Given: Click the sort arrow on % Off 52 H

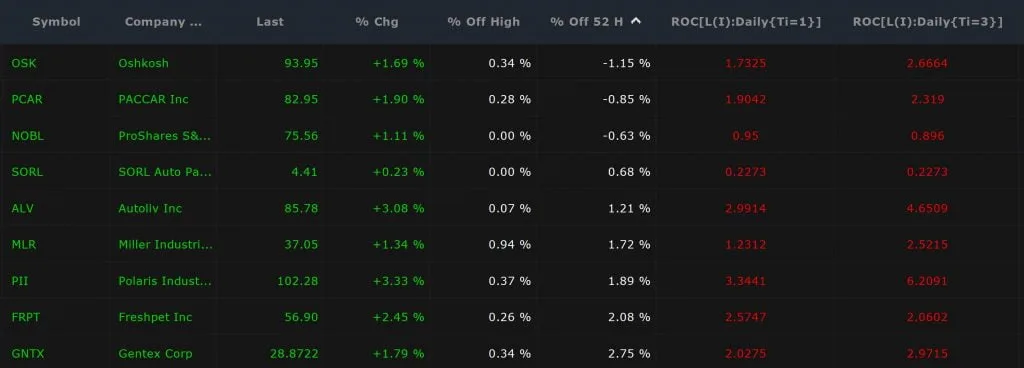Looking at the screenshot, I should pos(636,22).
